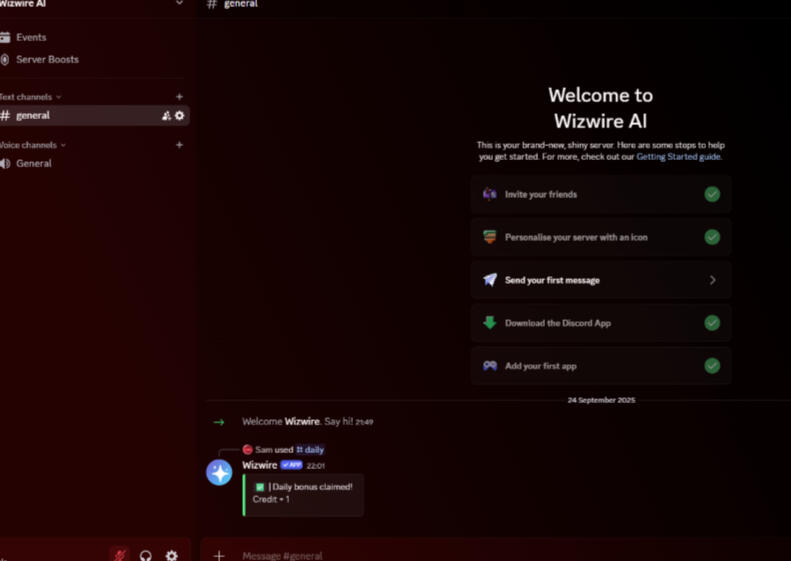Click the Wizwire bot avatar
The height and width of the screenshot is (561, 791).
pyautogui.click(x=219, y=472)
